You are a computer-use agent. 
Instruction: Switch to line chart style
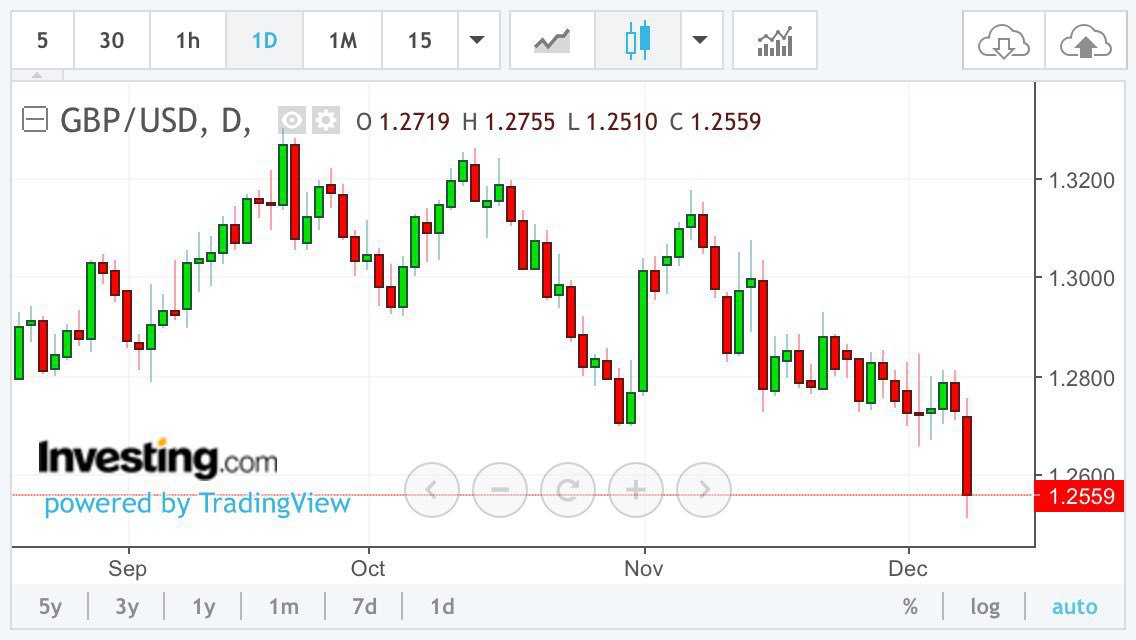pyautogui.click(x=552, y=41)
